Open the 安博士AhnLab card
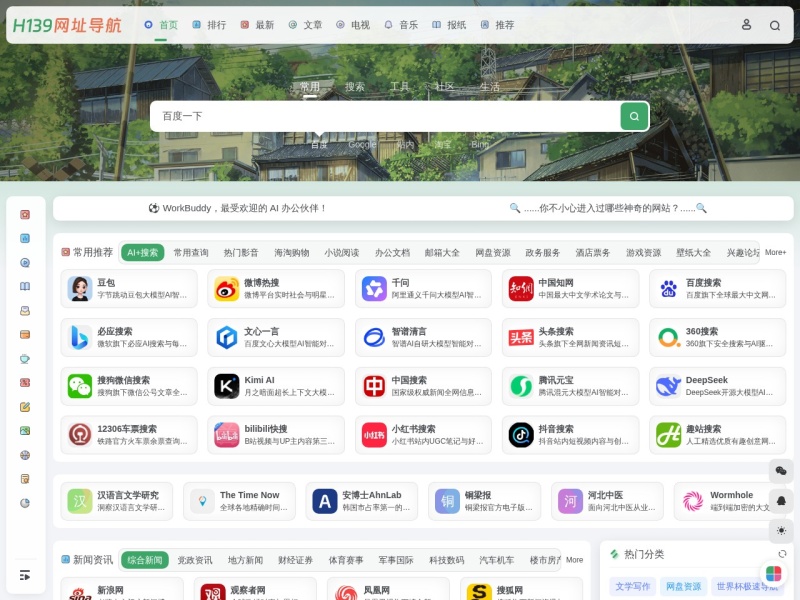 pos(362,501)
